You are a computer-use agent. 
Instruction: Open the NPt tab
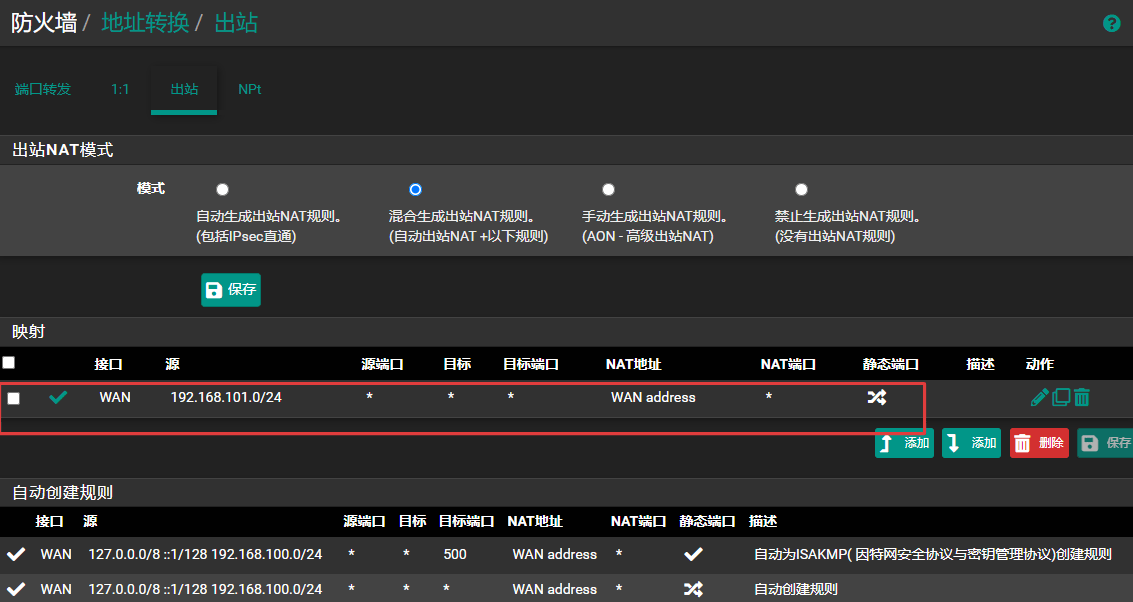[249, 89]
